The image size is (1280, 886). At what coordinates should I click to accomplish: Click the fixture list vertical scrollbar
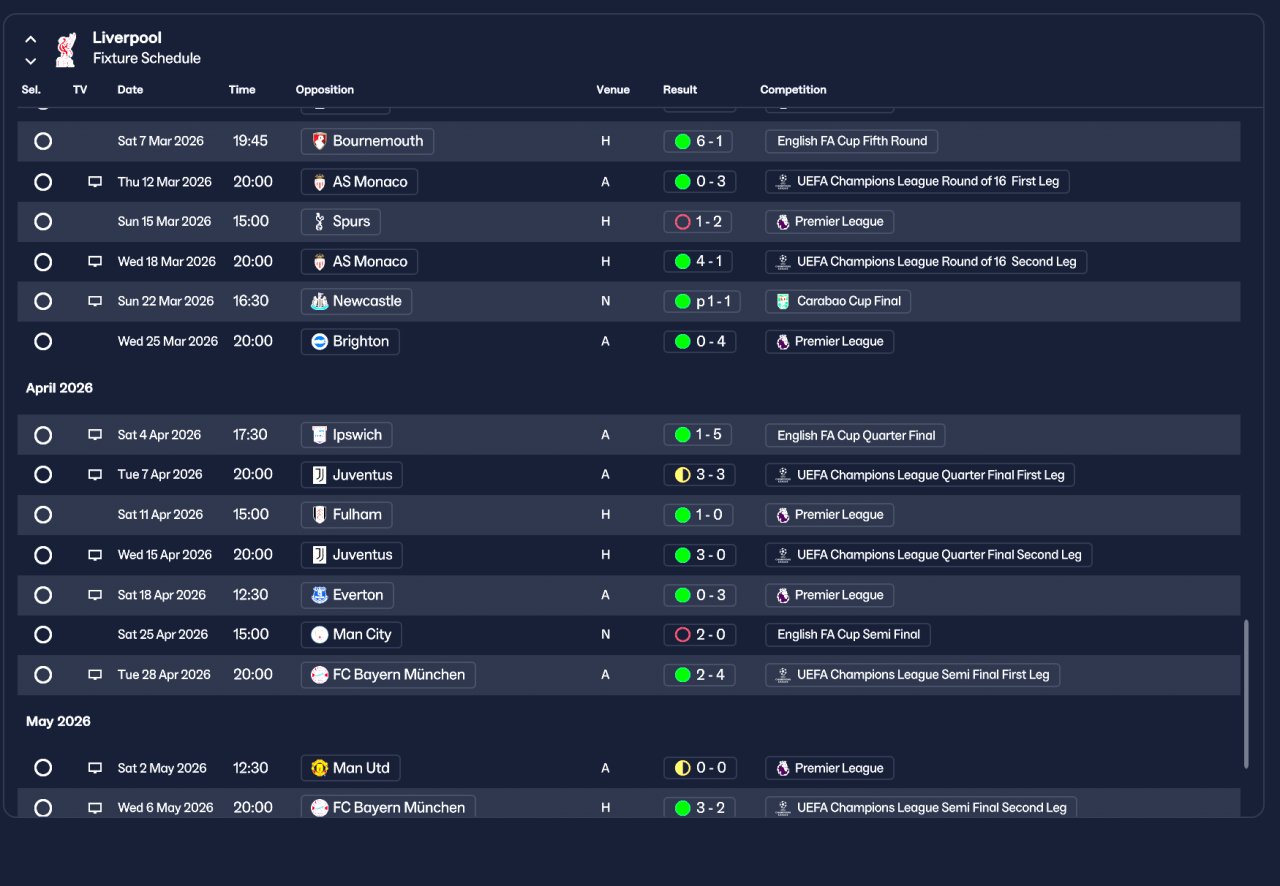coord(1246,694)
